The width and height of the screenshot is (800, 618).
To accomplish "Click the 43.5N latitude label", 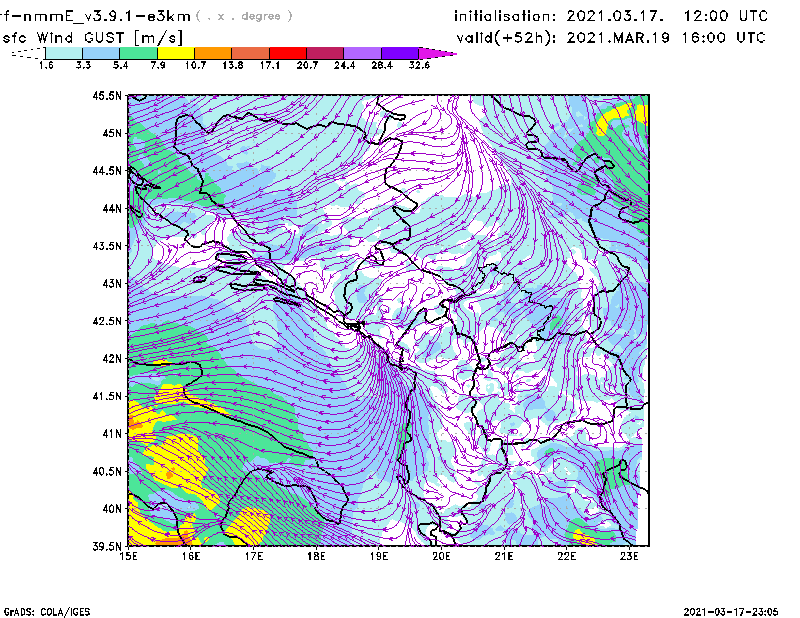I will 107,246.
